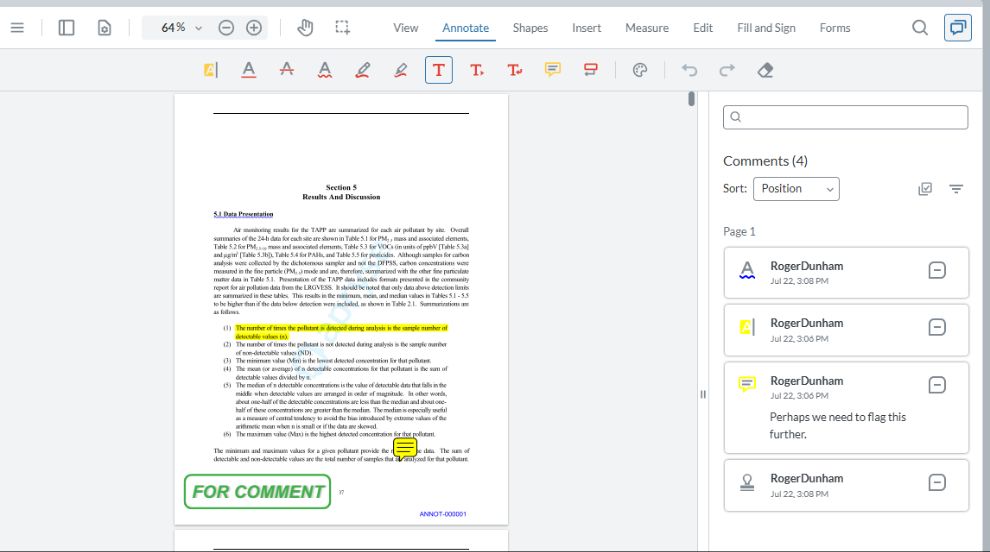Click the '5.1 Data Presentation' heading

point(243,214)
